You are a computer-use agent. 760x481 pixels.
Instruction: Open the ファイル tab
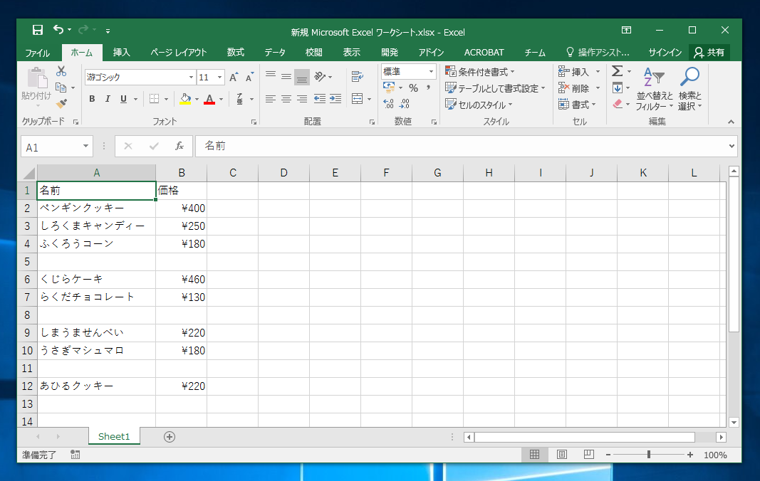(37, 52)
